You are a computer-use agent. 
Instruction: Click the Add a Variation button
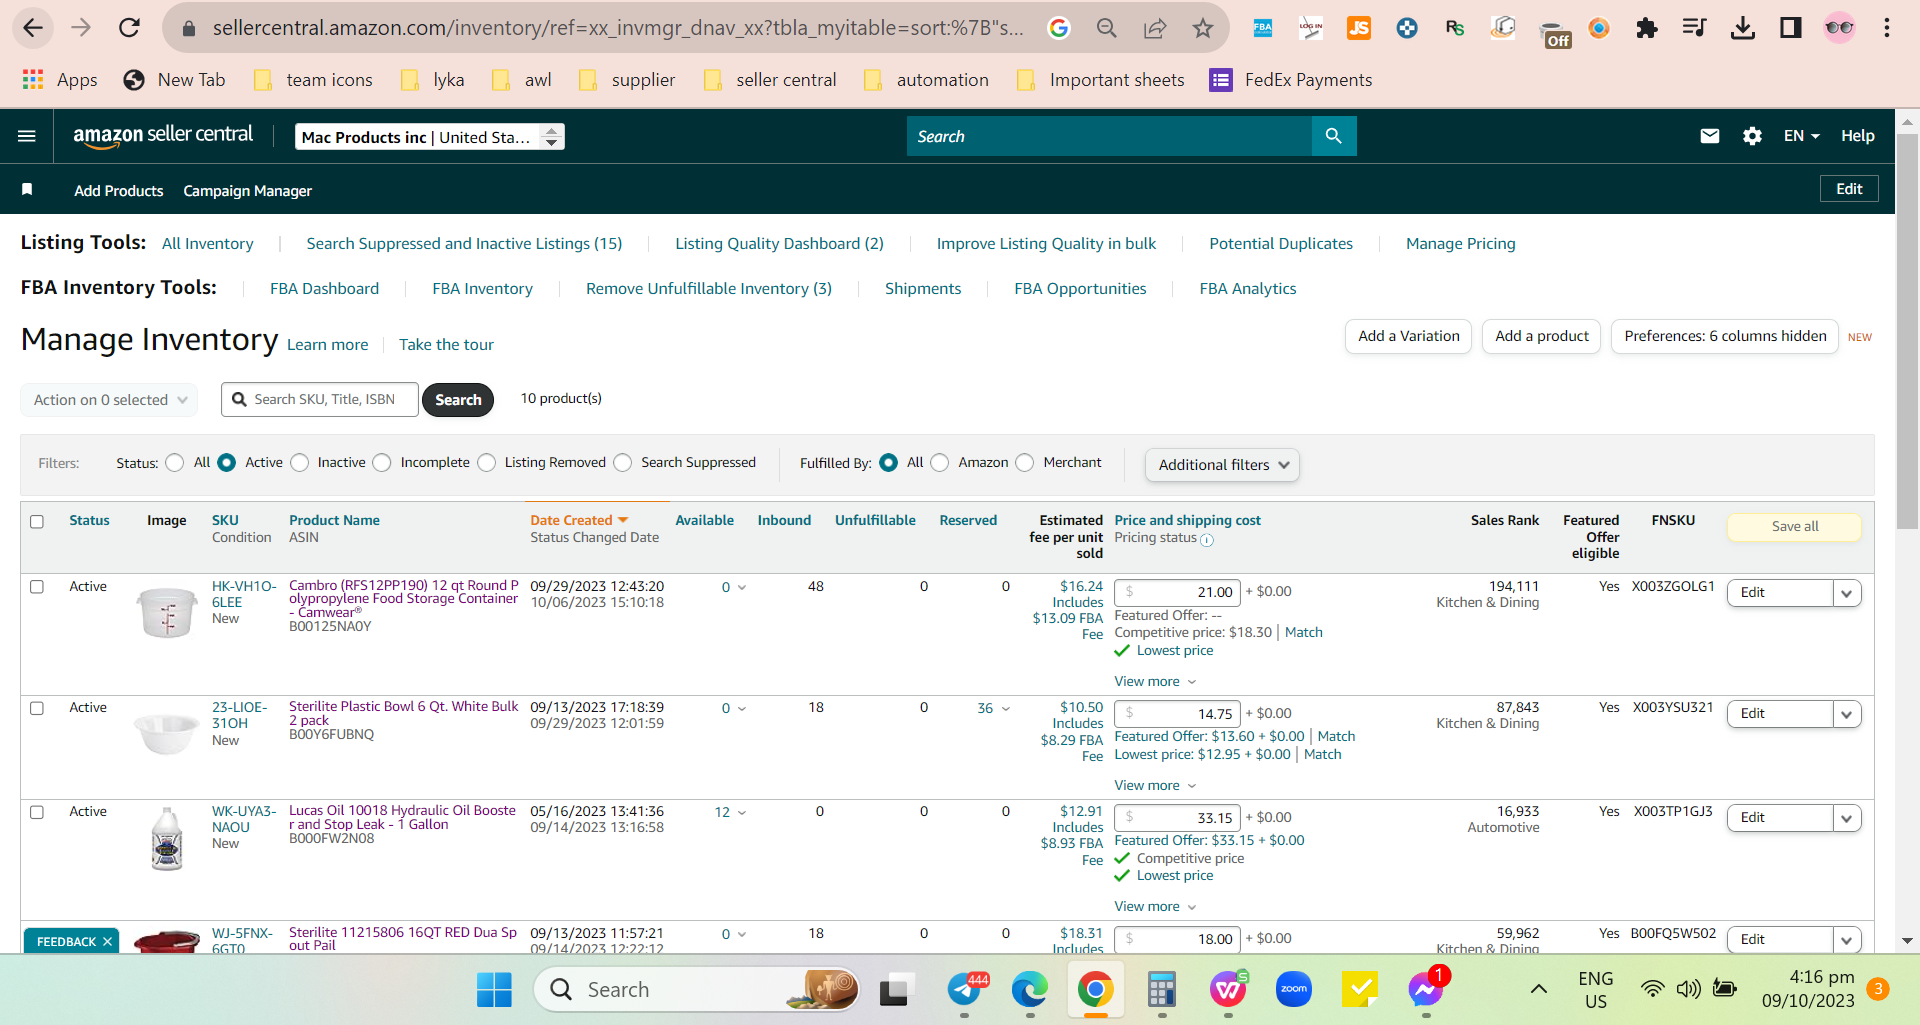1409,337
